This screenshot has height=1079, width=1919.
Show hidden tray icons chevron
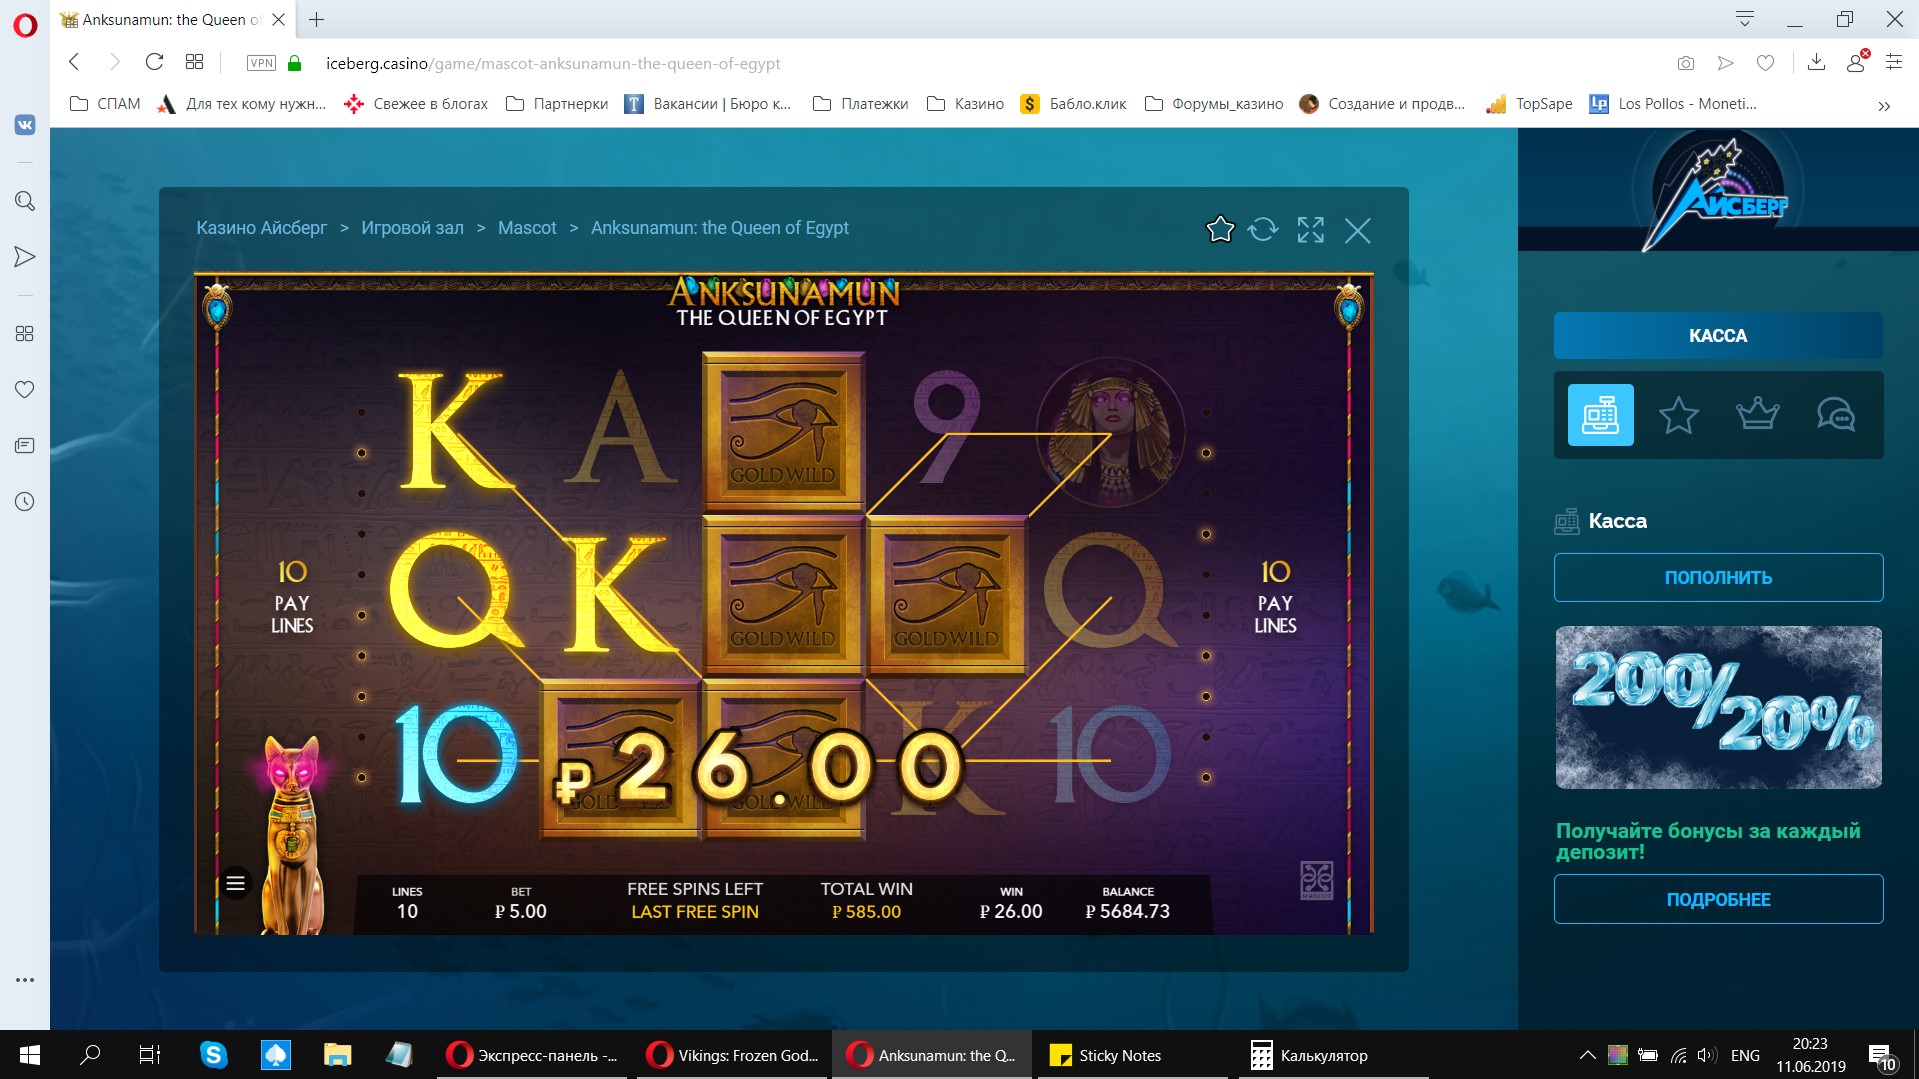[x=1587, y=1055]
